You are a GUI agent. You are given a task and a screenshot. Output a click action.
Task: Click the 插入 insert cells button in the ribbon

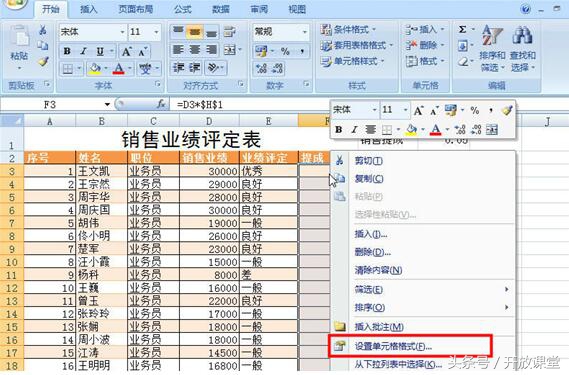point(425,29)
